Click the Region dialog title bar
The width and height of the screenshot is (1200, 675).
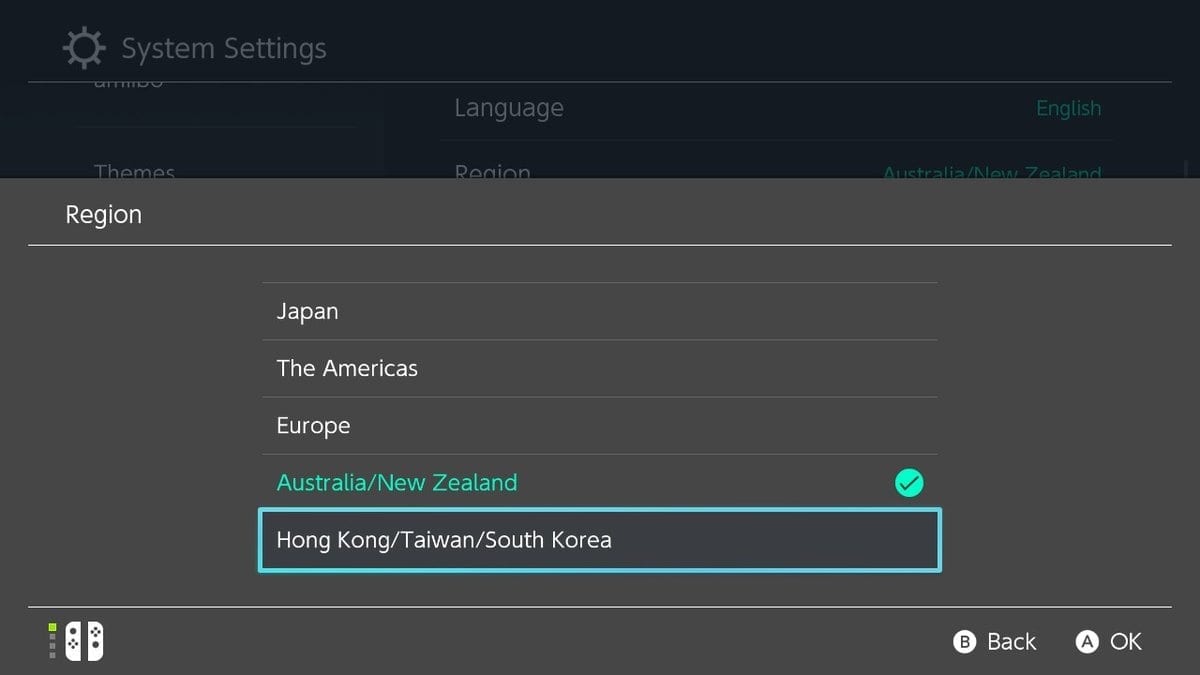(x=103, y=214)
